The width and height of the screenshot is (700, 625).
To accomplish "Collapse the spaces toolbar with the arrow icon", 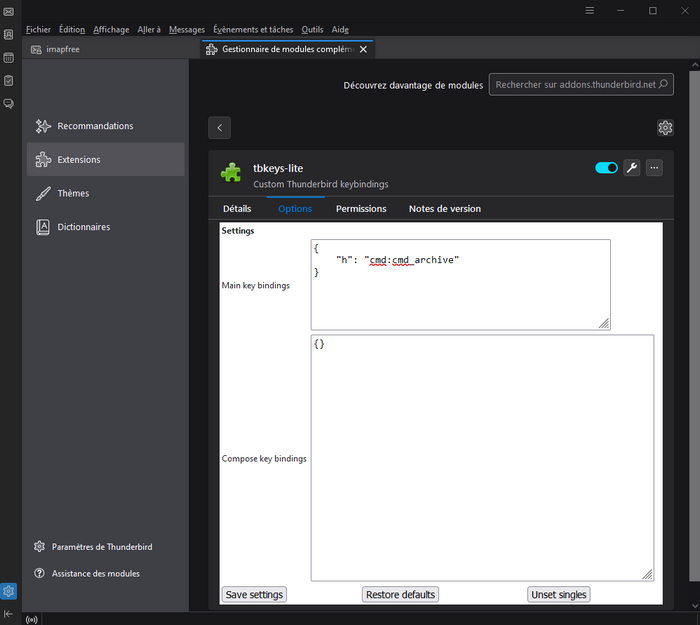I will [x=8, y=614].
